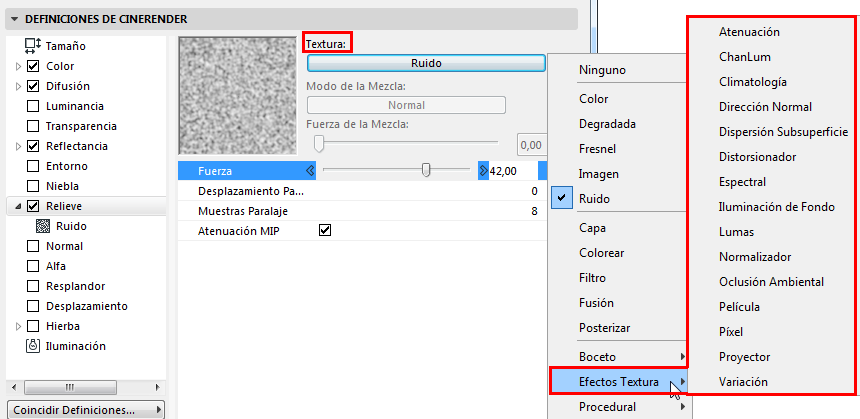Enable the Luminancia checkbox
This screenshot has width=860, height=419.
(x=33, y=106)
